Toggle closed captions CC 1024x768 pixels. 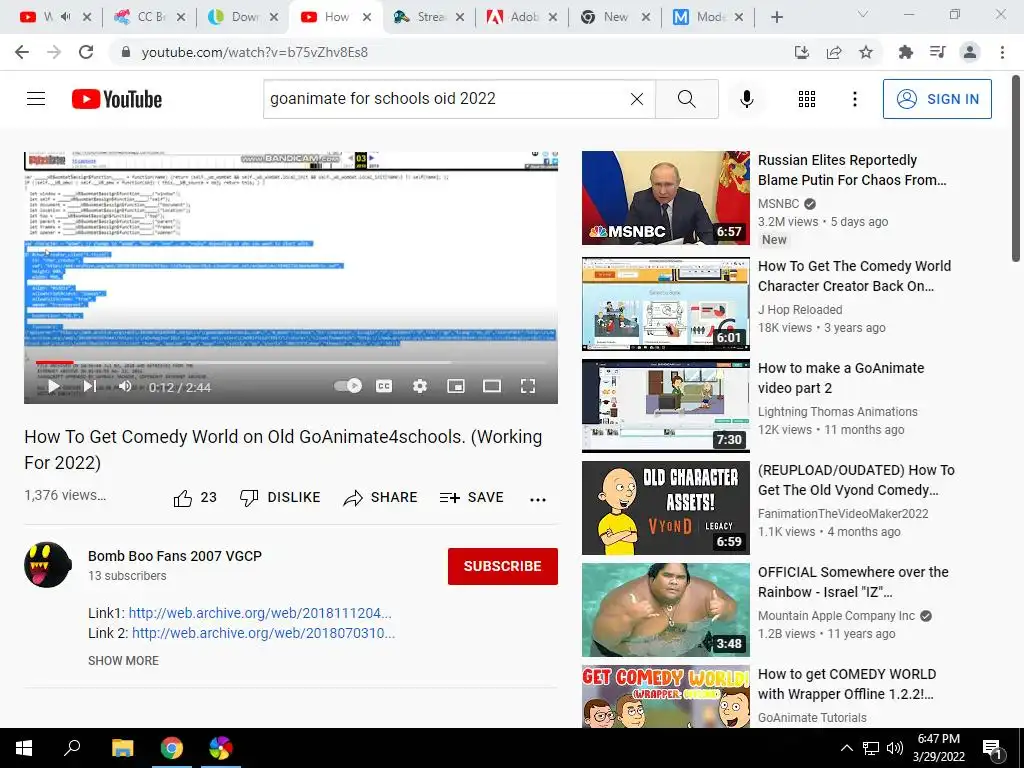pyautogui.click(x=384, y=387)
